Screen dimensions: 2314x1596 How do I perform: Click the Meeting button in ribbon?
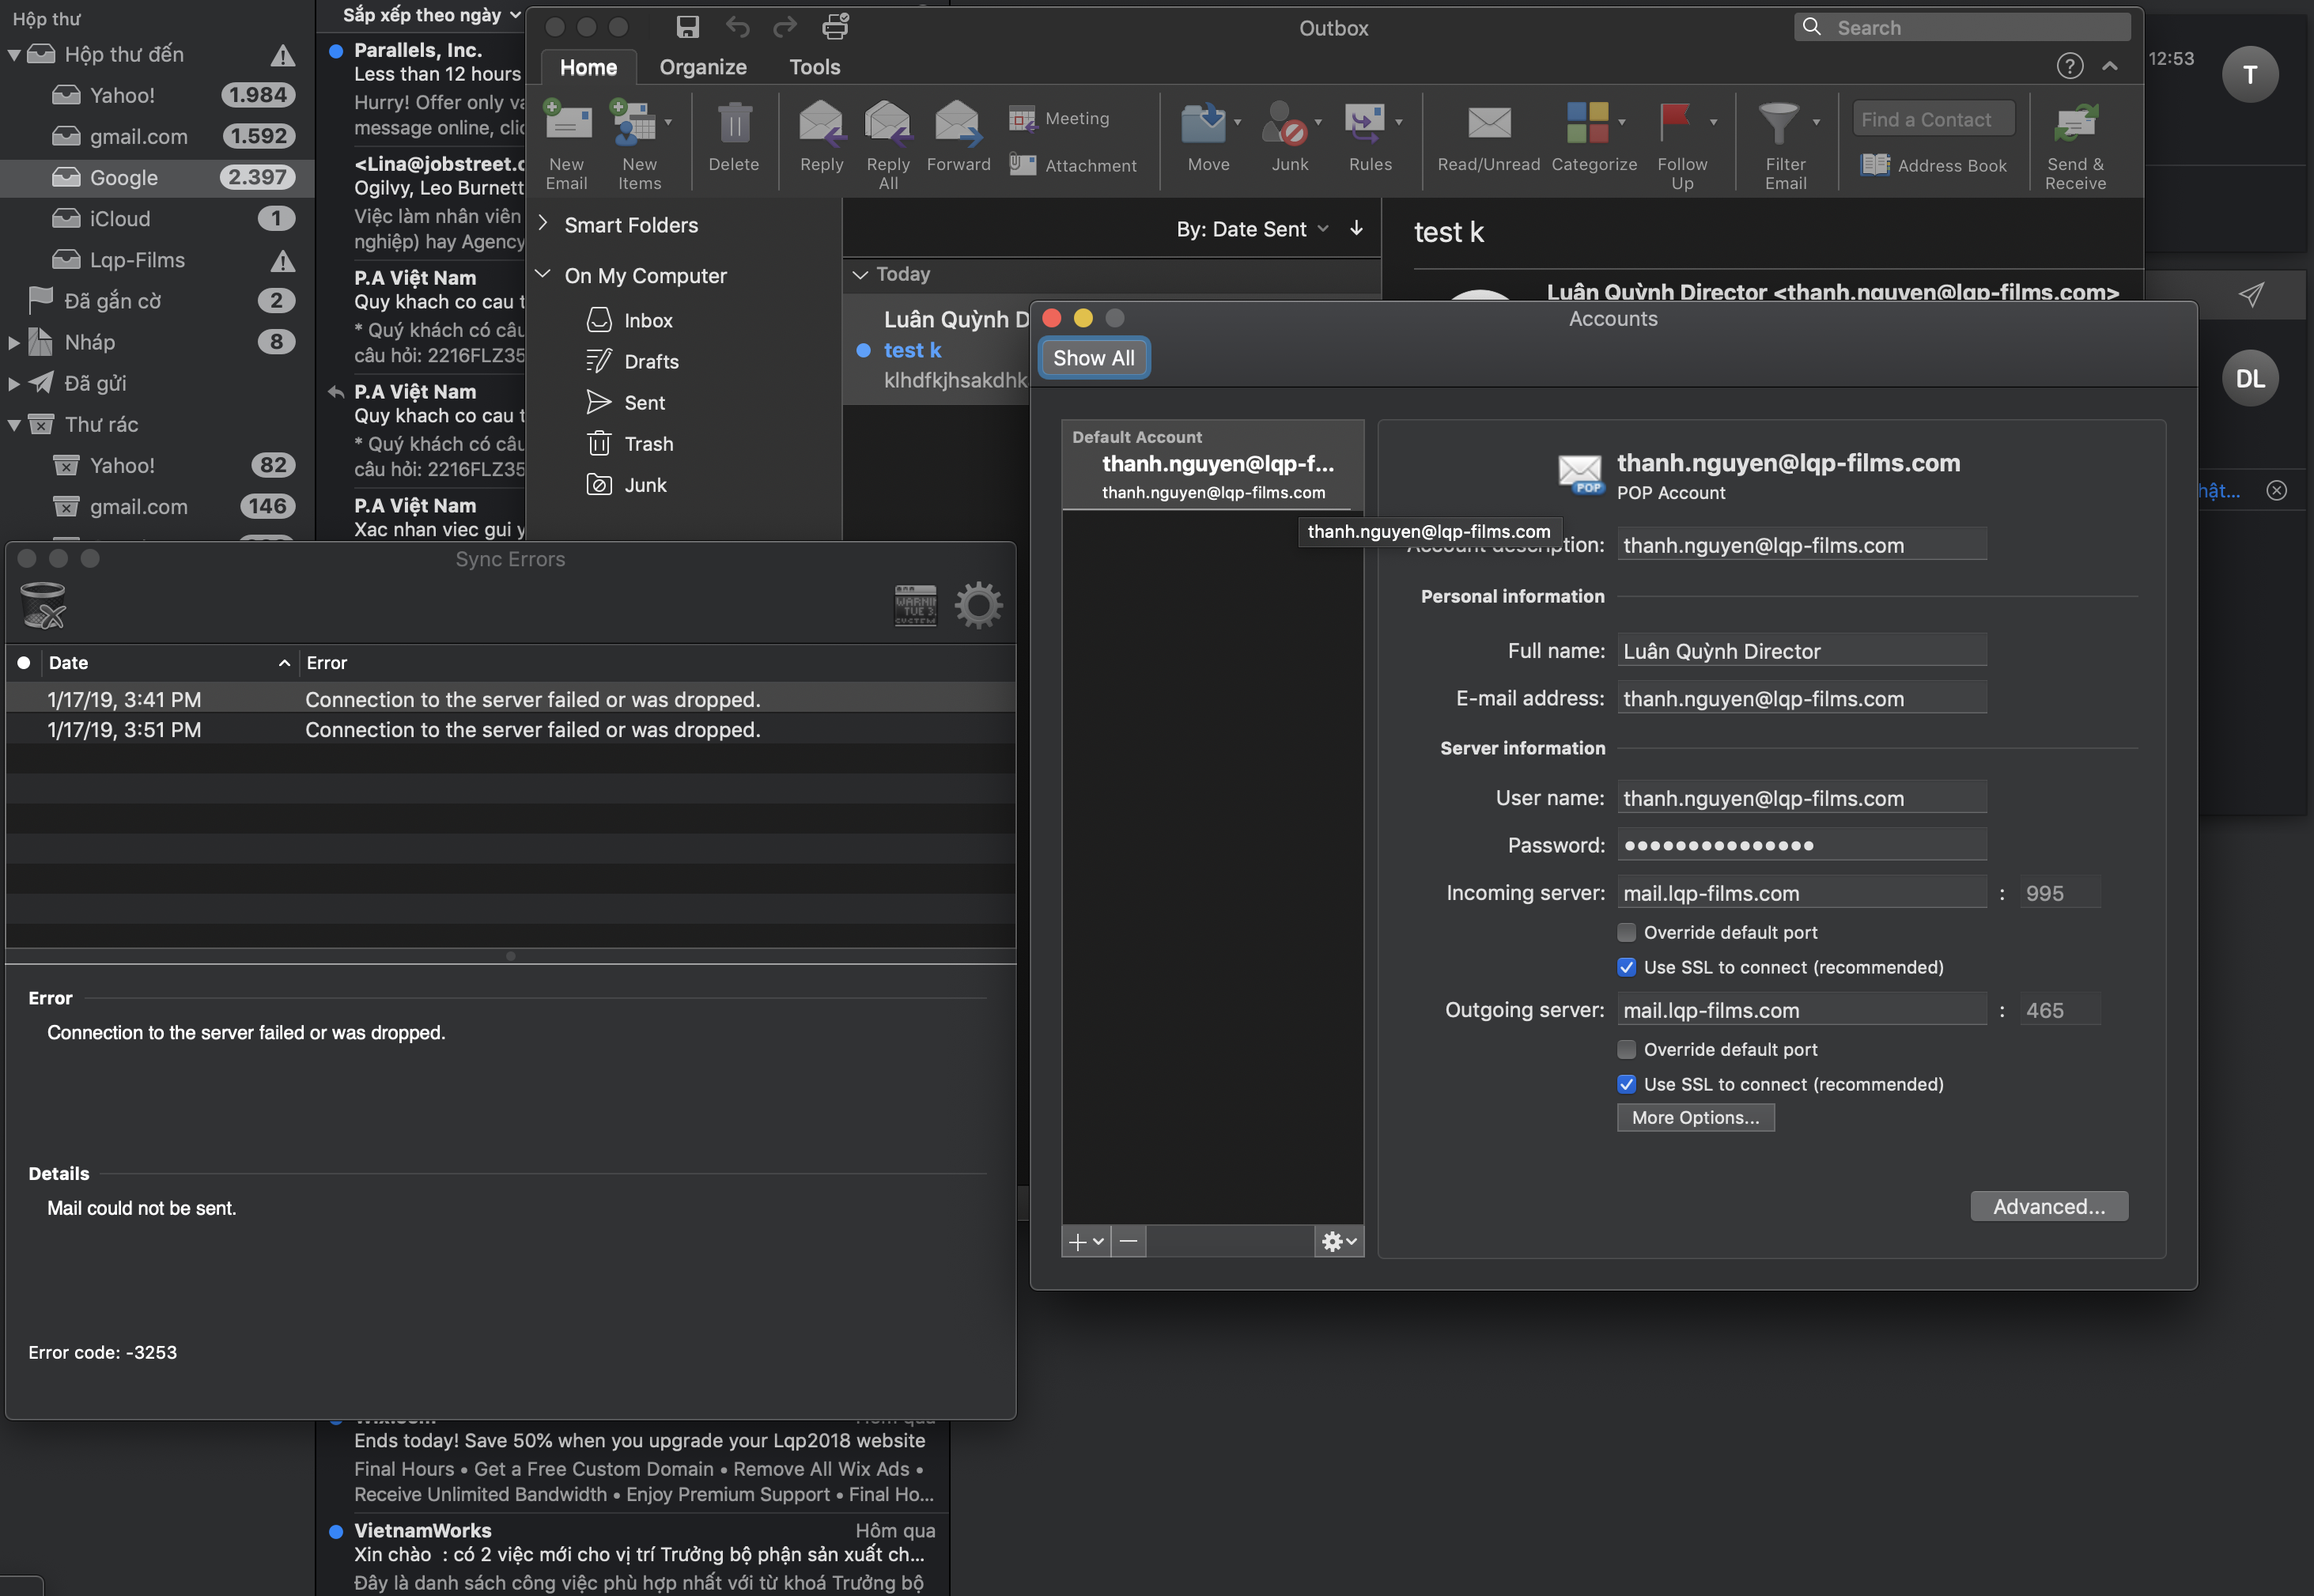click(1059, 118)
